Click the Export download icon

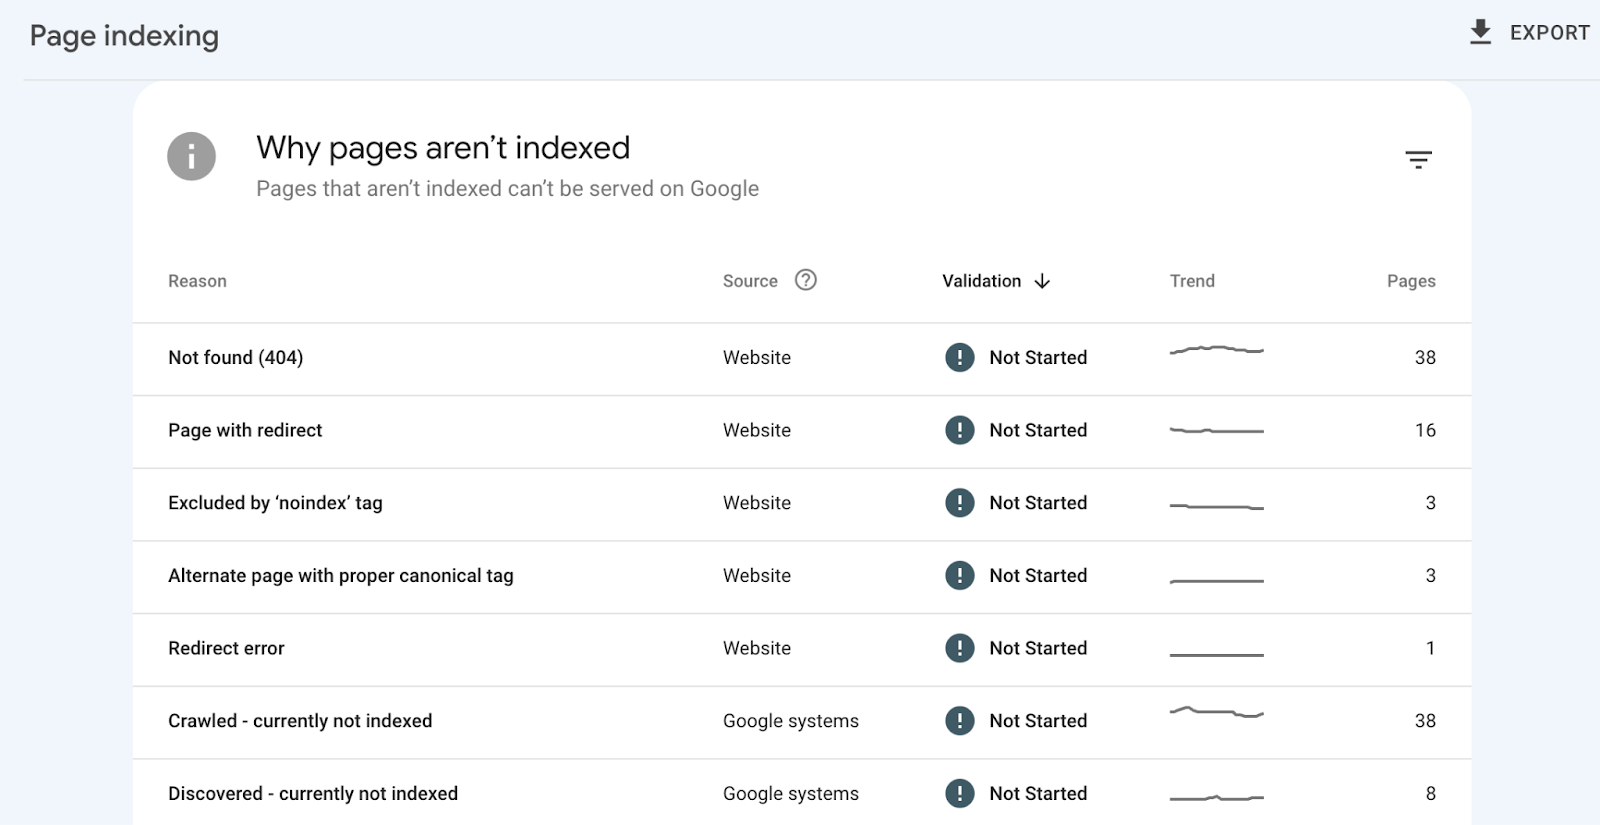[1480, 32]
